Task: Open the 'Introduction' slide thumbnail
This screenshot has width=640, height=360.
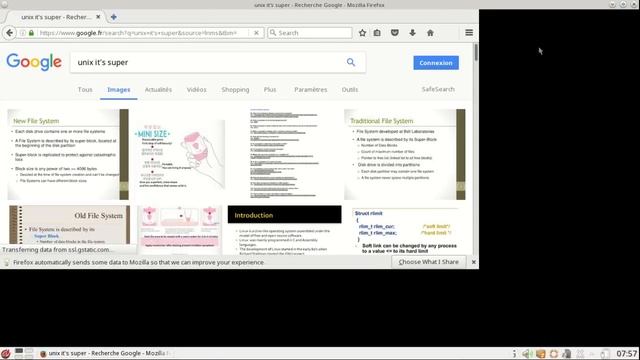Action: [284, 230]
